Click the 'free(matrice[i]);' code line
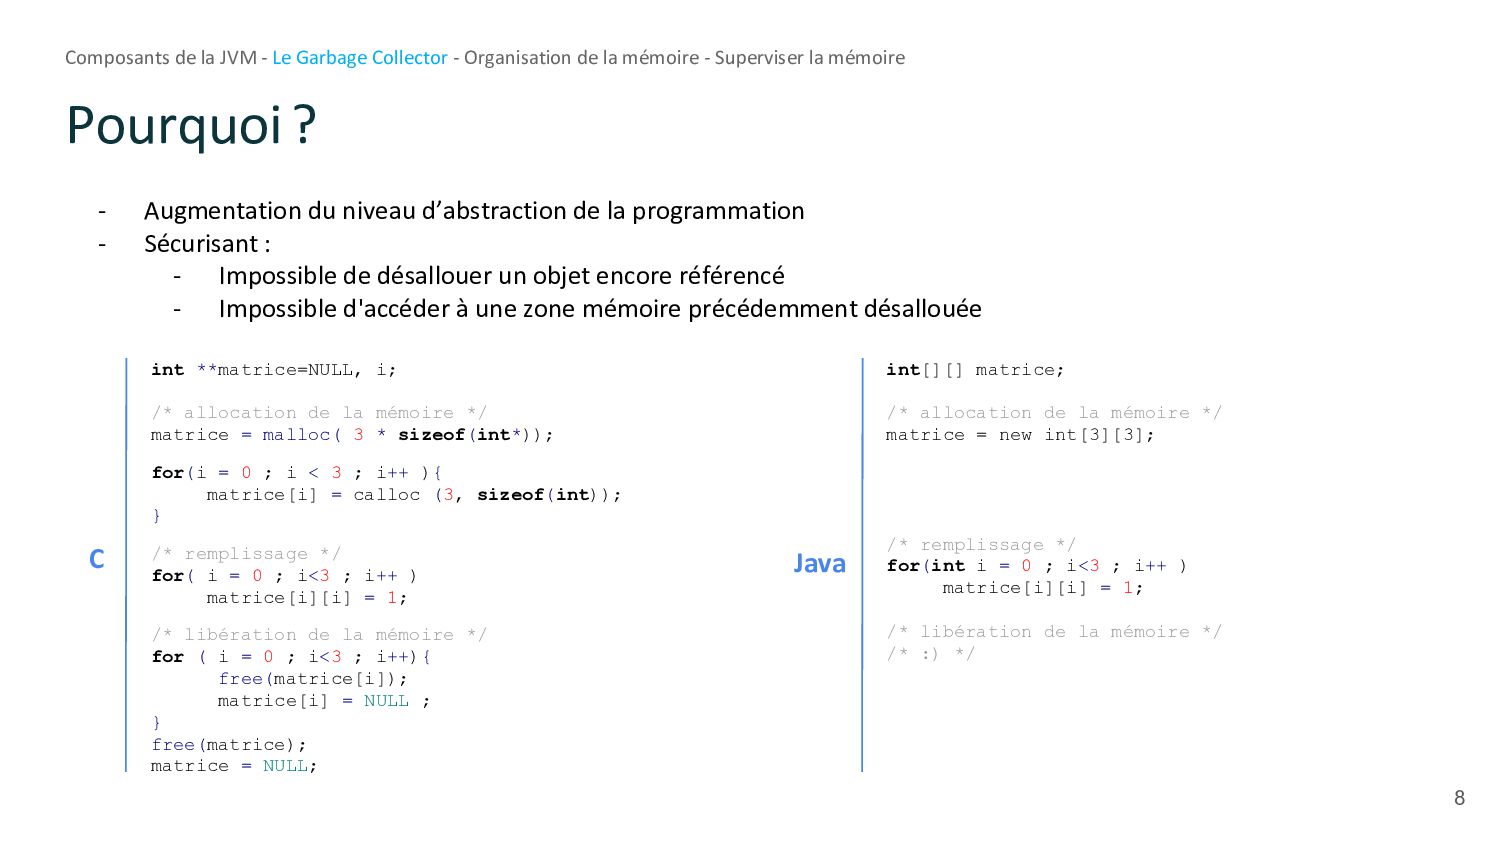Viewport: 1500px width, 844px height. (313, 679)
